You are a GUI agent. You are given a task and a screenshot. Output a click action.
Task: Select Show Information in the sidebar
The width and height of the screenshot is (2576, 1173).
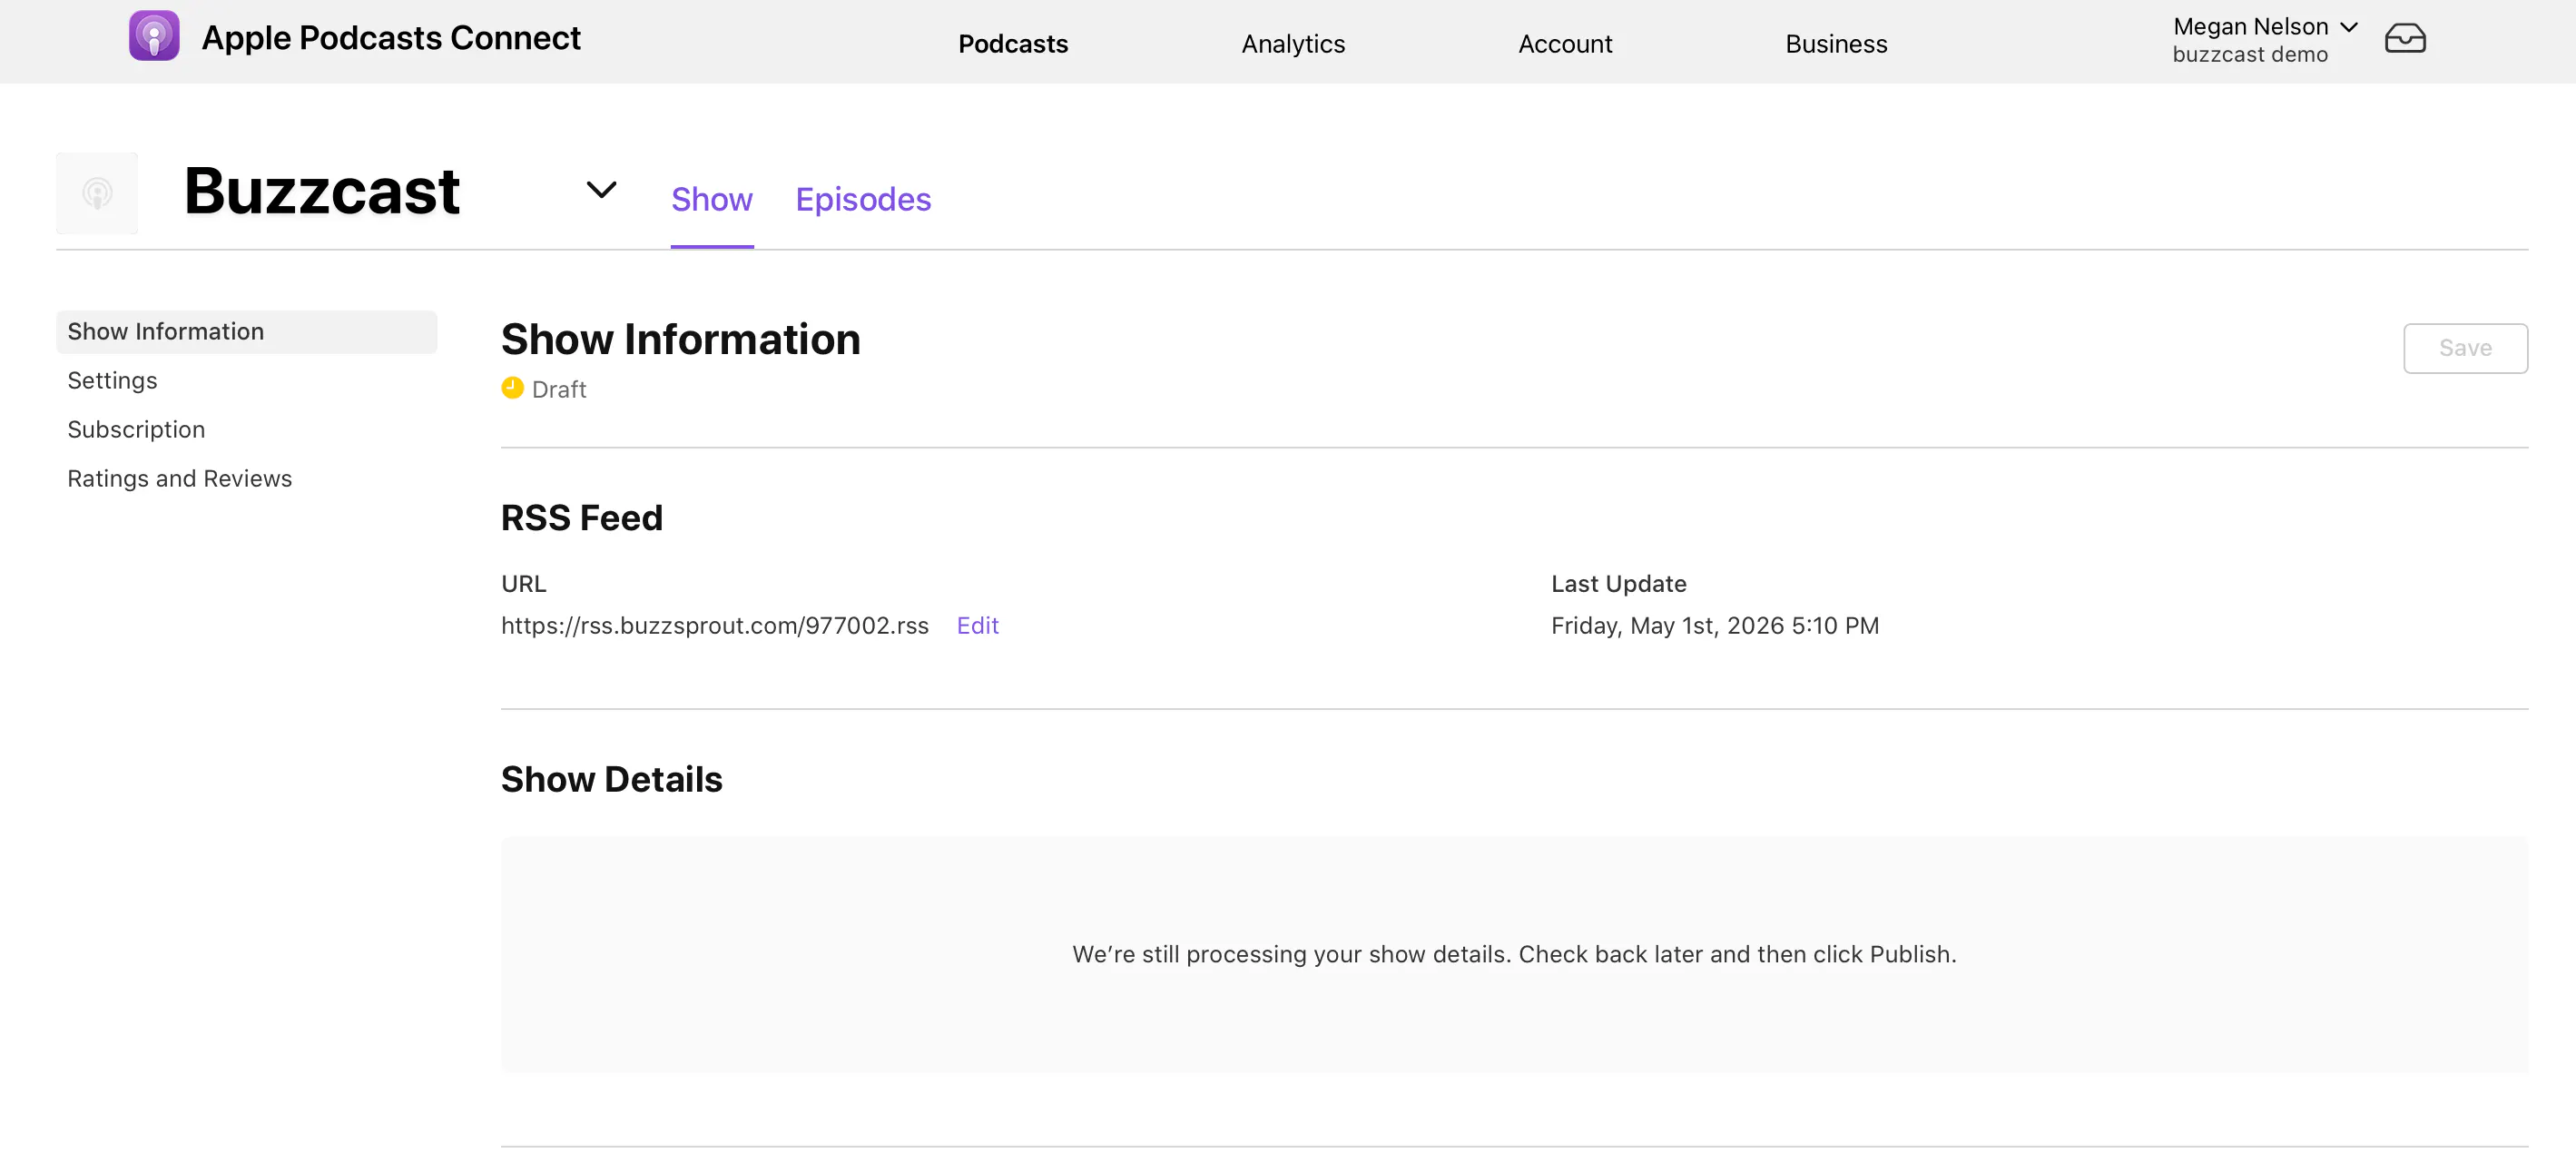[247, 331]
